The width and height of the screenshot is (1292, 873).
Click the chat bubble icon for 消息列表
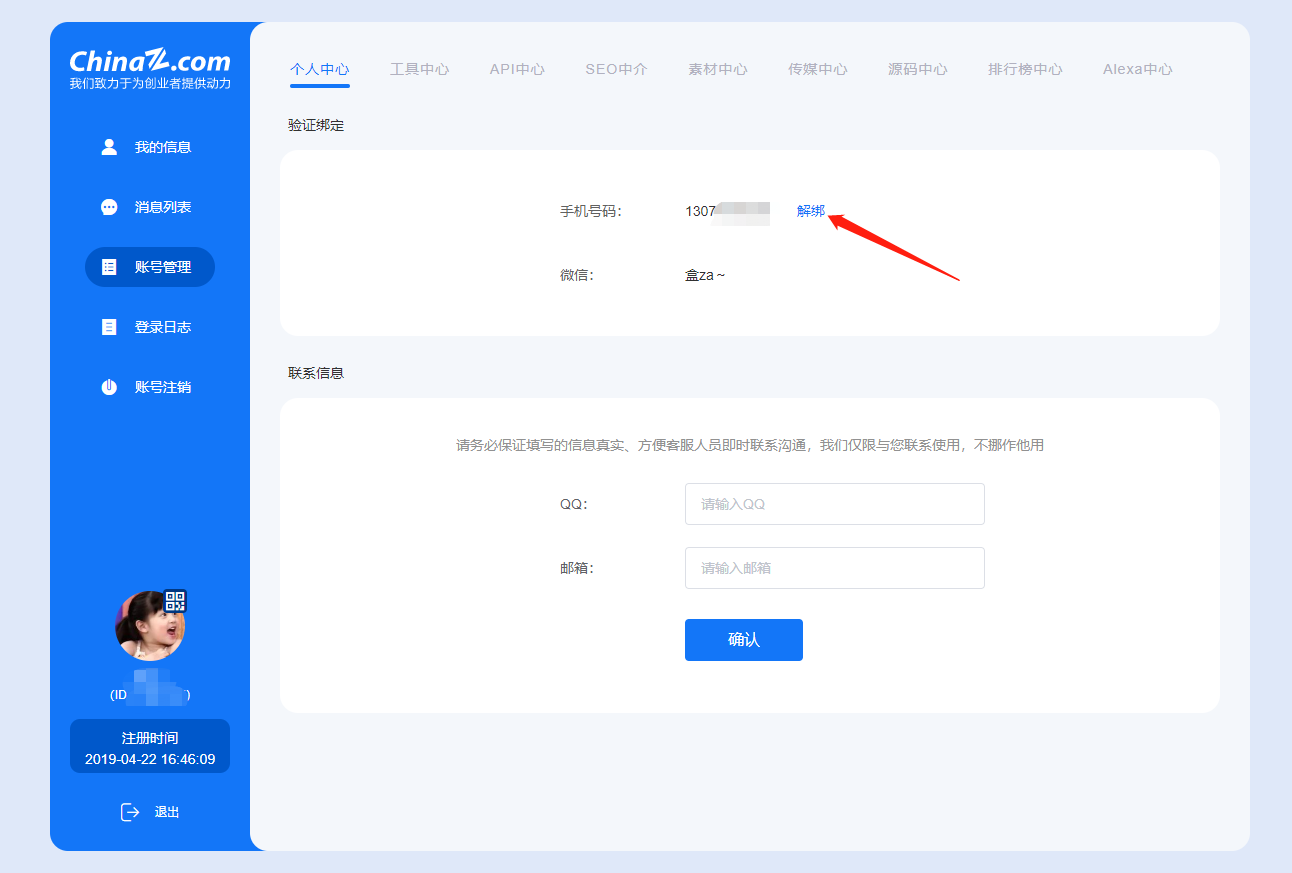110,207
